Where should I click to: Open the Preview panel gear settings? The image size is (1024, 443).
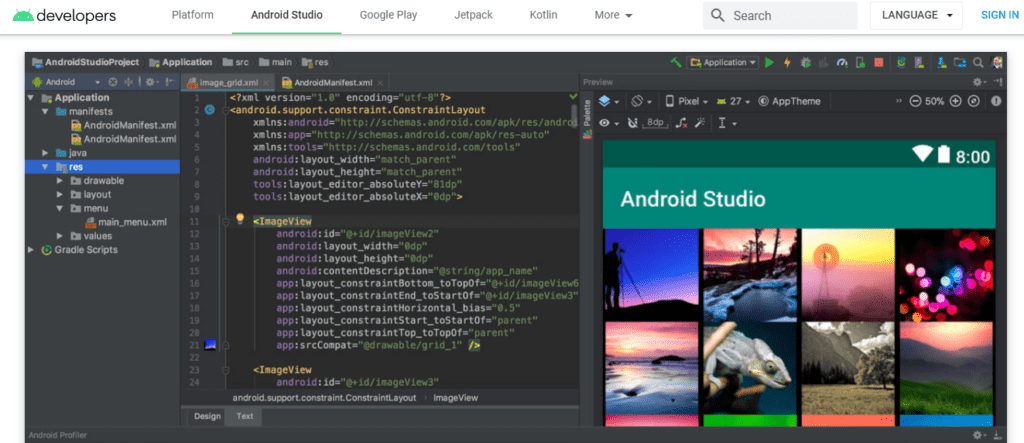tap(978, 82)
